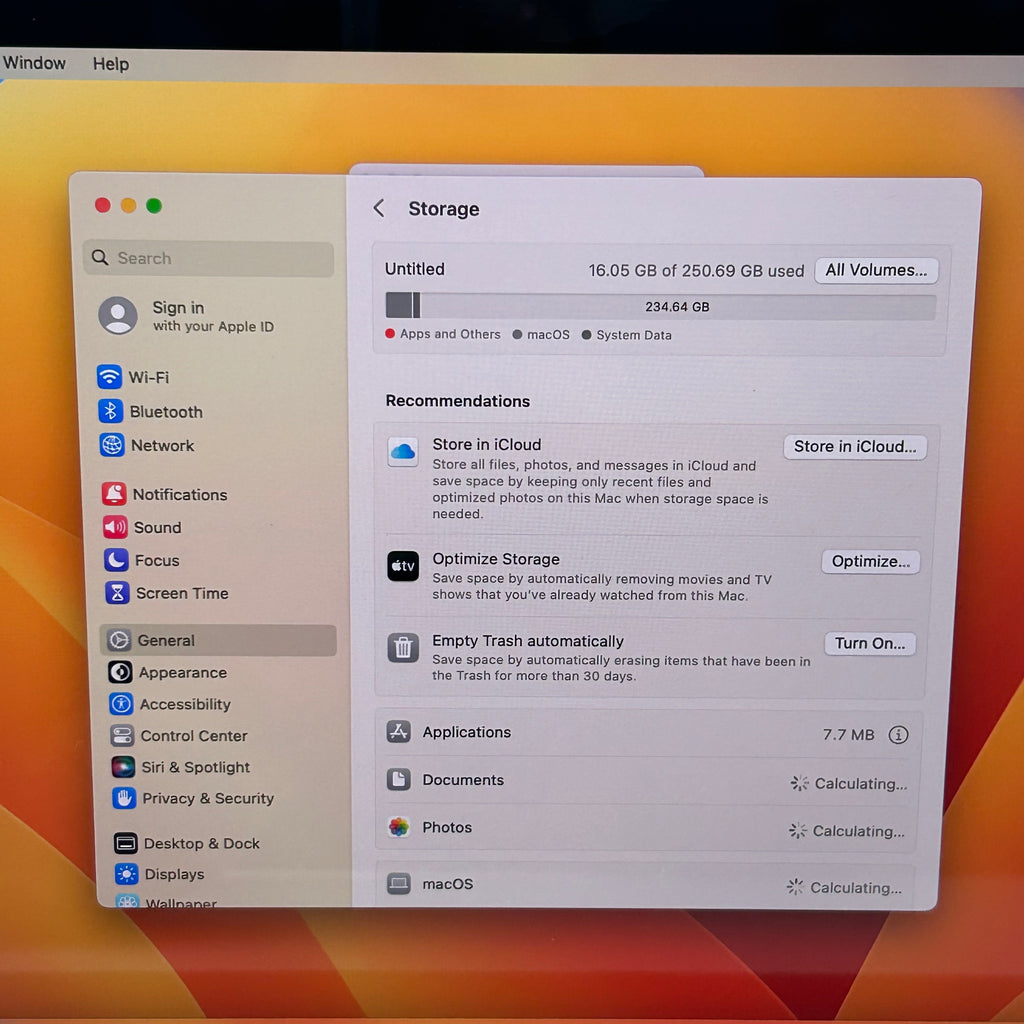Click the Trash can icon

pos(403,647)
